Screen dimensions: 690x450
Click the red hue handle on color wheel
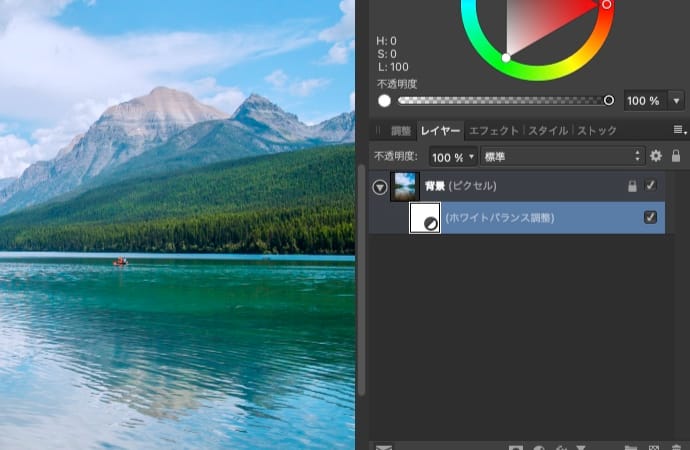[606, 5]
